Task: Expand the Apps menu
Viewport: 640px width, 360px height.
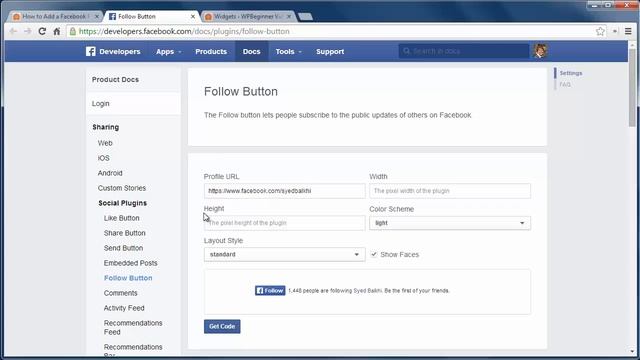Action: (x=169, y=51)
